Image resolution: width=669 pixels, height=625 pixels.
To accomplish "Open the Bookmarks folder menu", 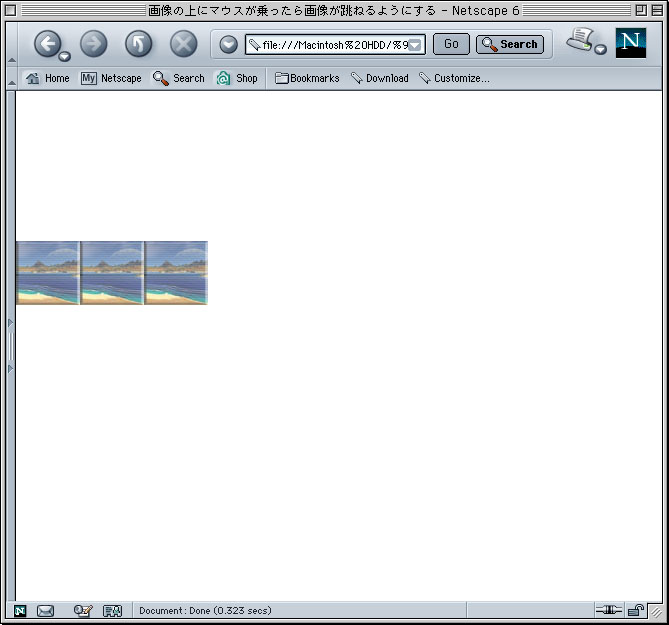I will point(307,78).
